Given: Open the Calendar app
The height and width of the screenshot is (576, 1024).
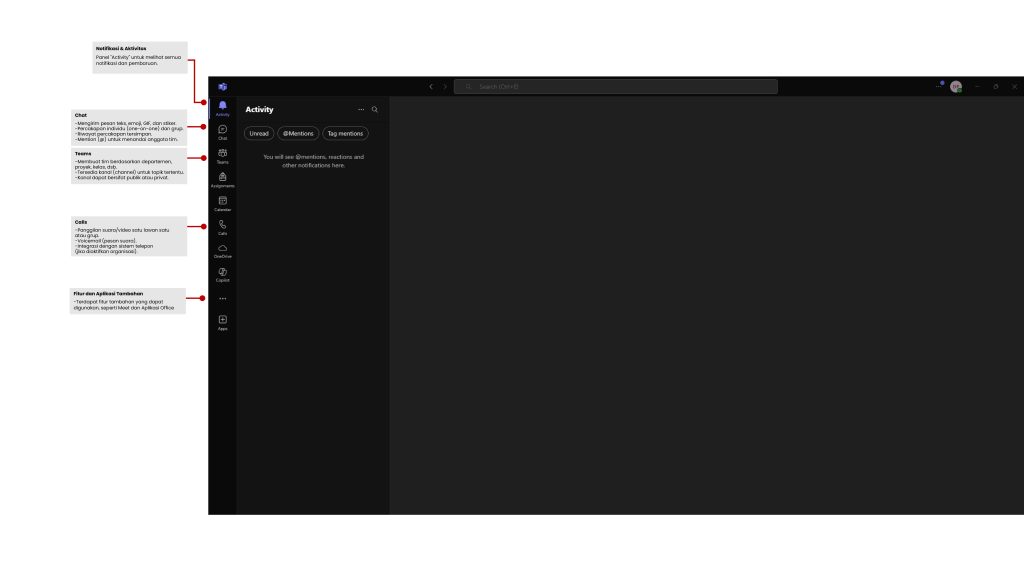Looking at the screenshot, I should click(222, 203).
